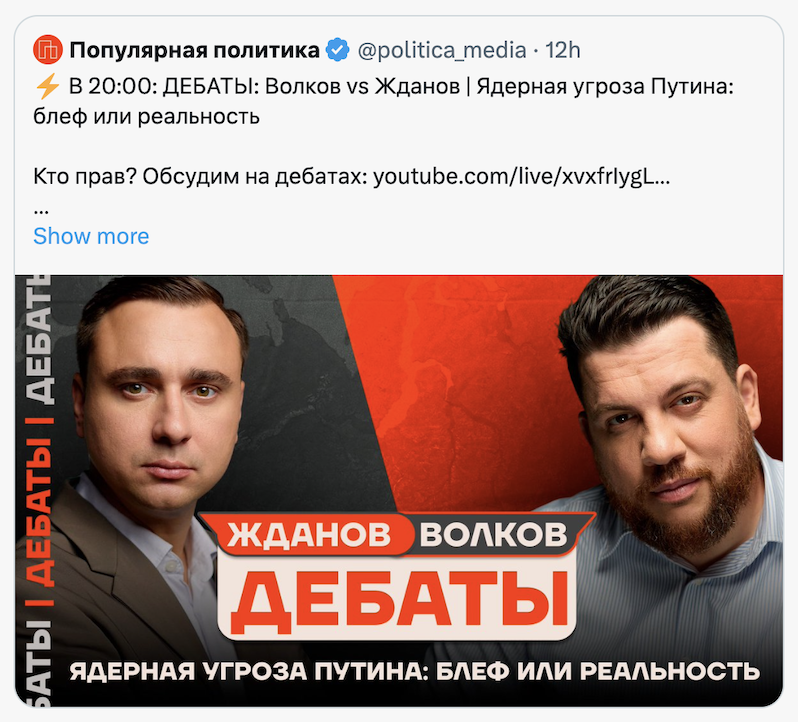Open the 12h timestamp link

(562, 50)
